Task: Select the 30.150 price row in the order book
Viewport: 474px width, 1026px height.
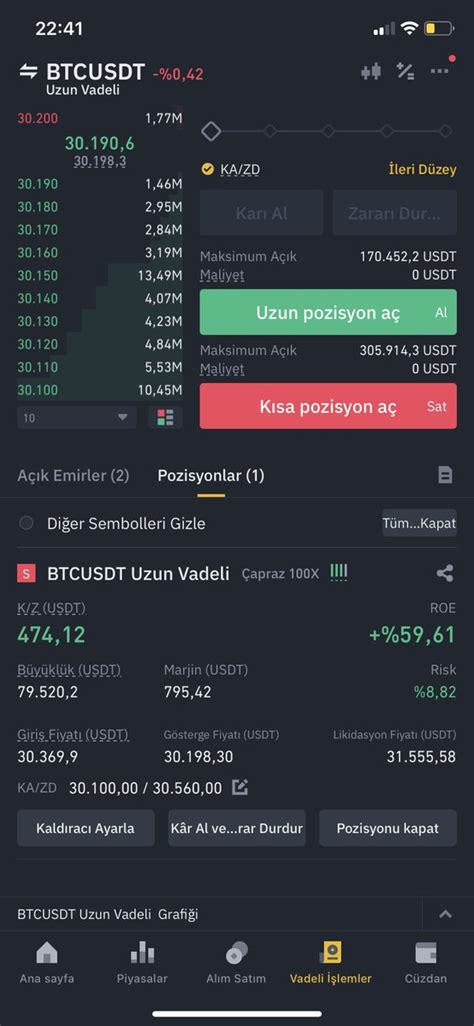Action: point(100,275)
